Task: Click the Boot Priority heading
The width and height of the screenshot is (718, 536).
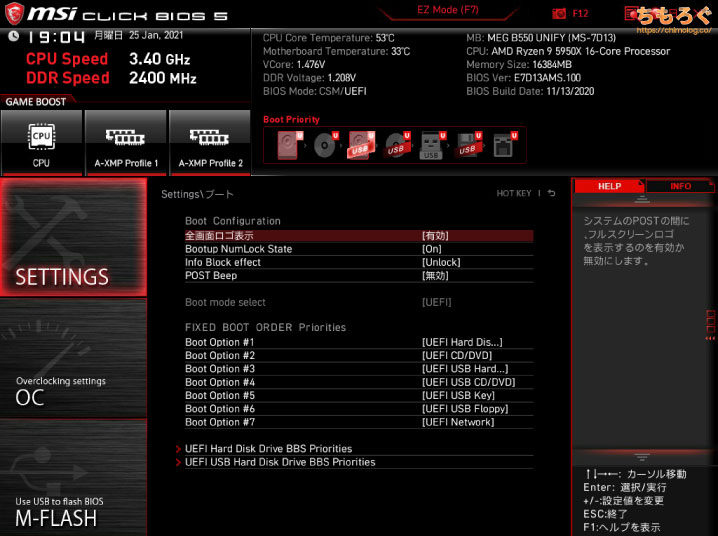Action: [291, 119]
